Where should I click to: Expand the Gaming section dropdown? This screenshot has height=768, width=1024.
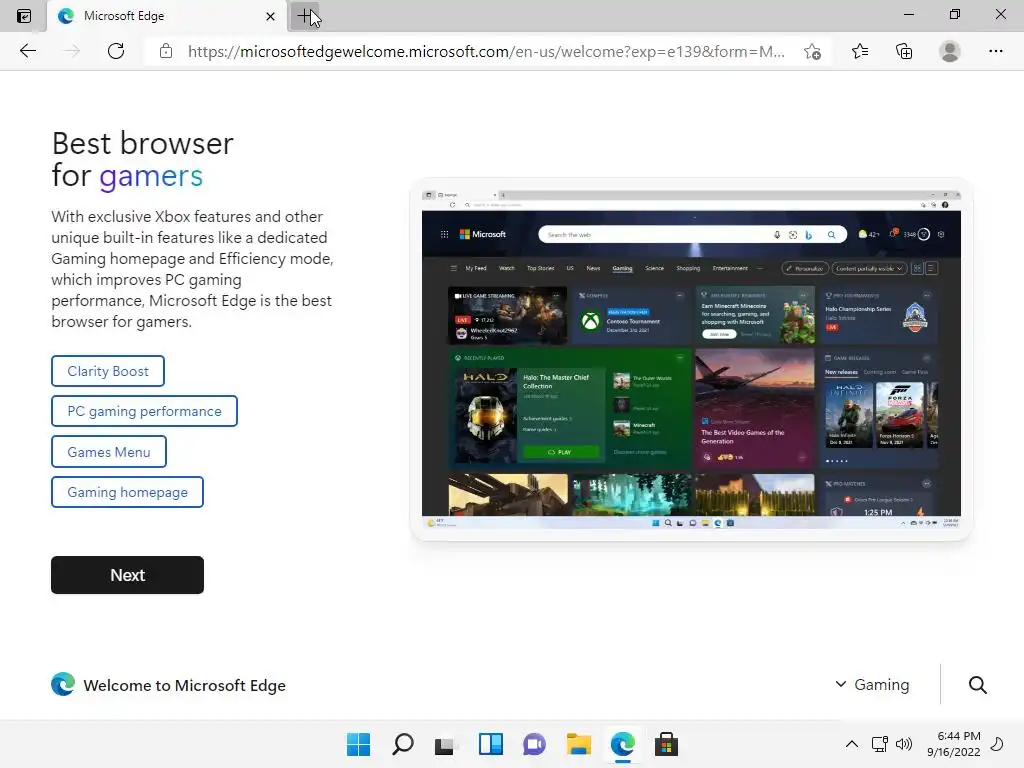(x=872, y=684)
